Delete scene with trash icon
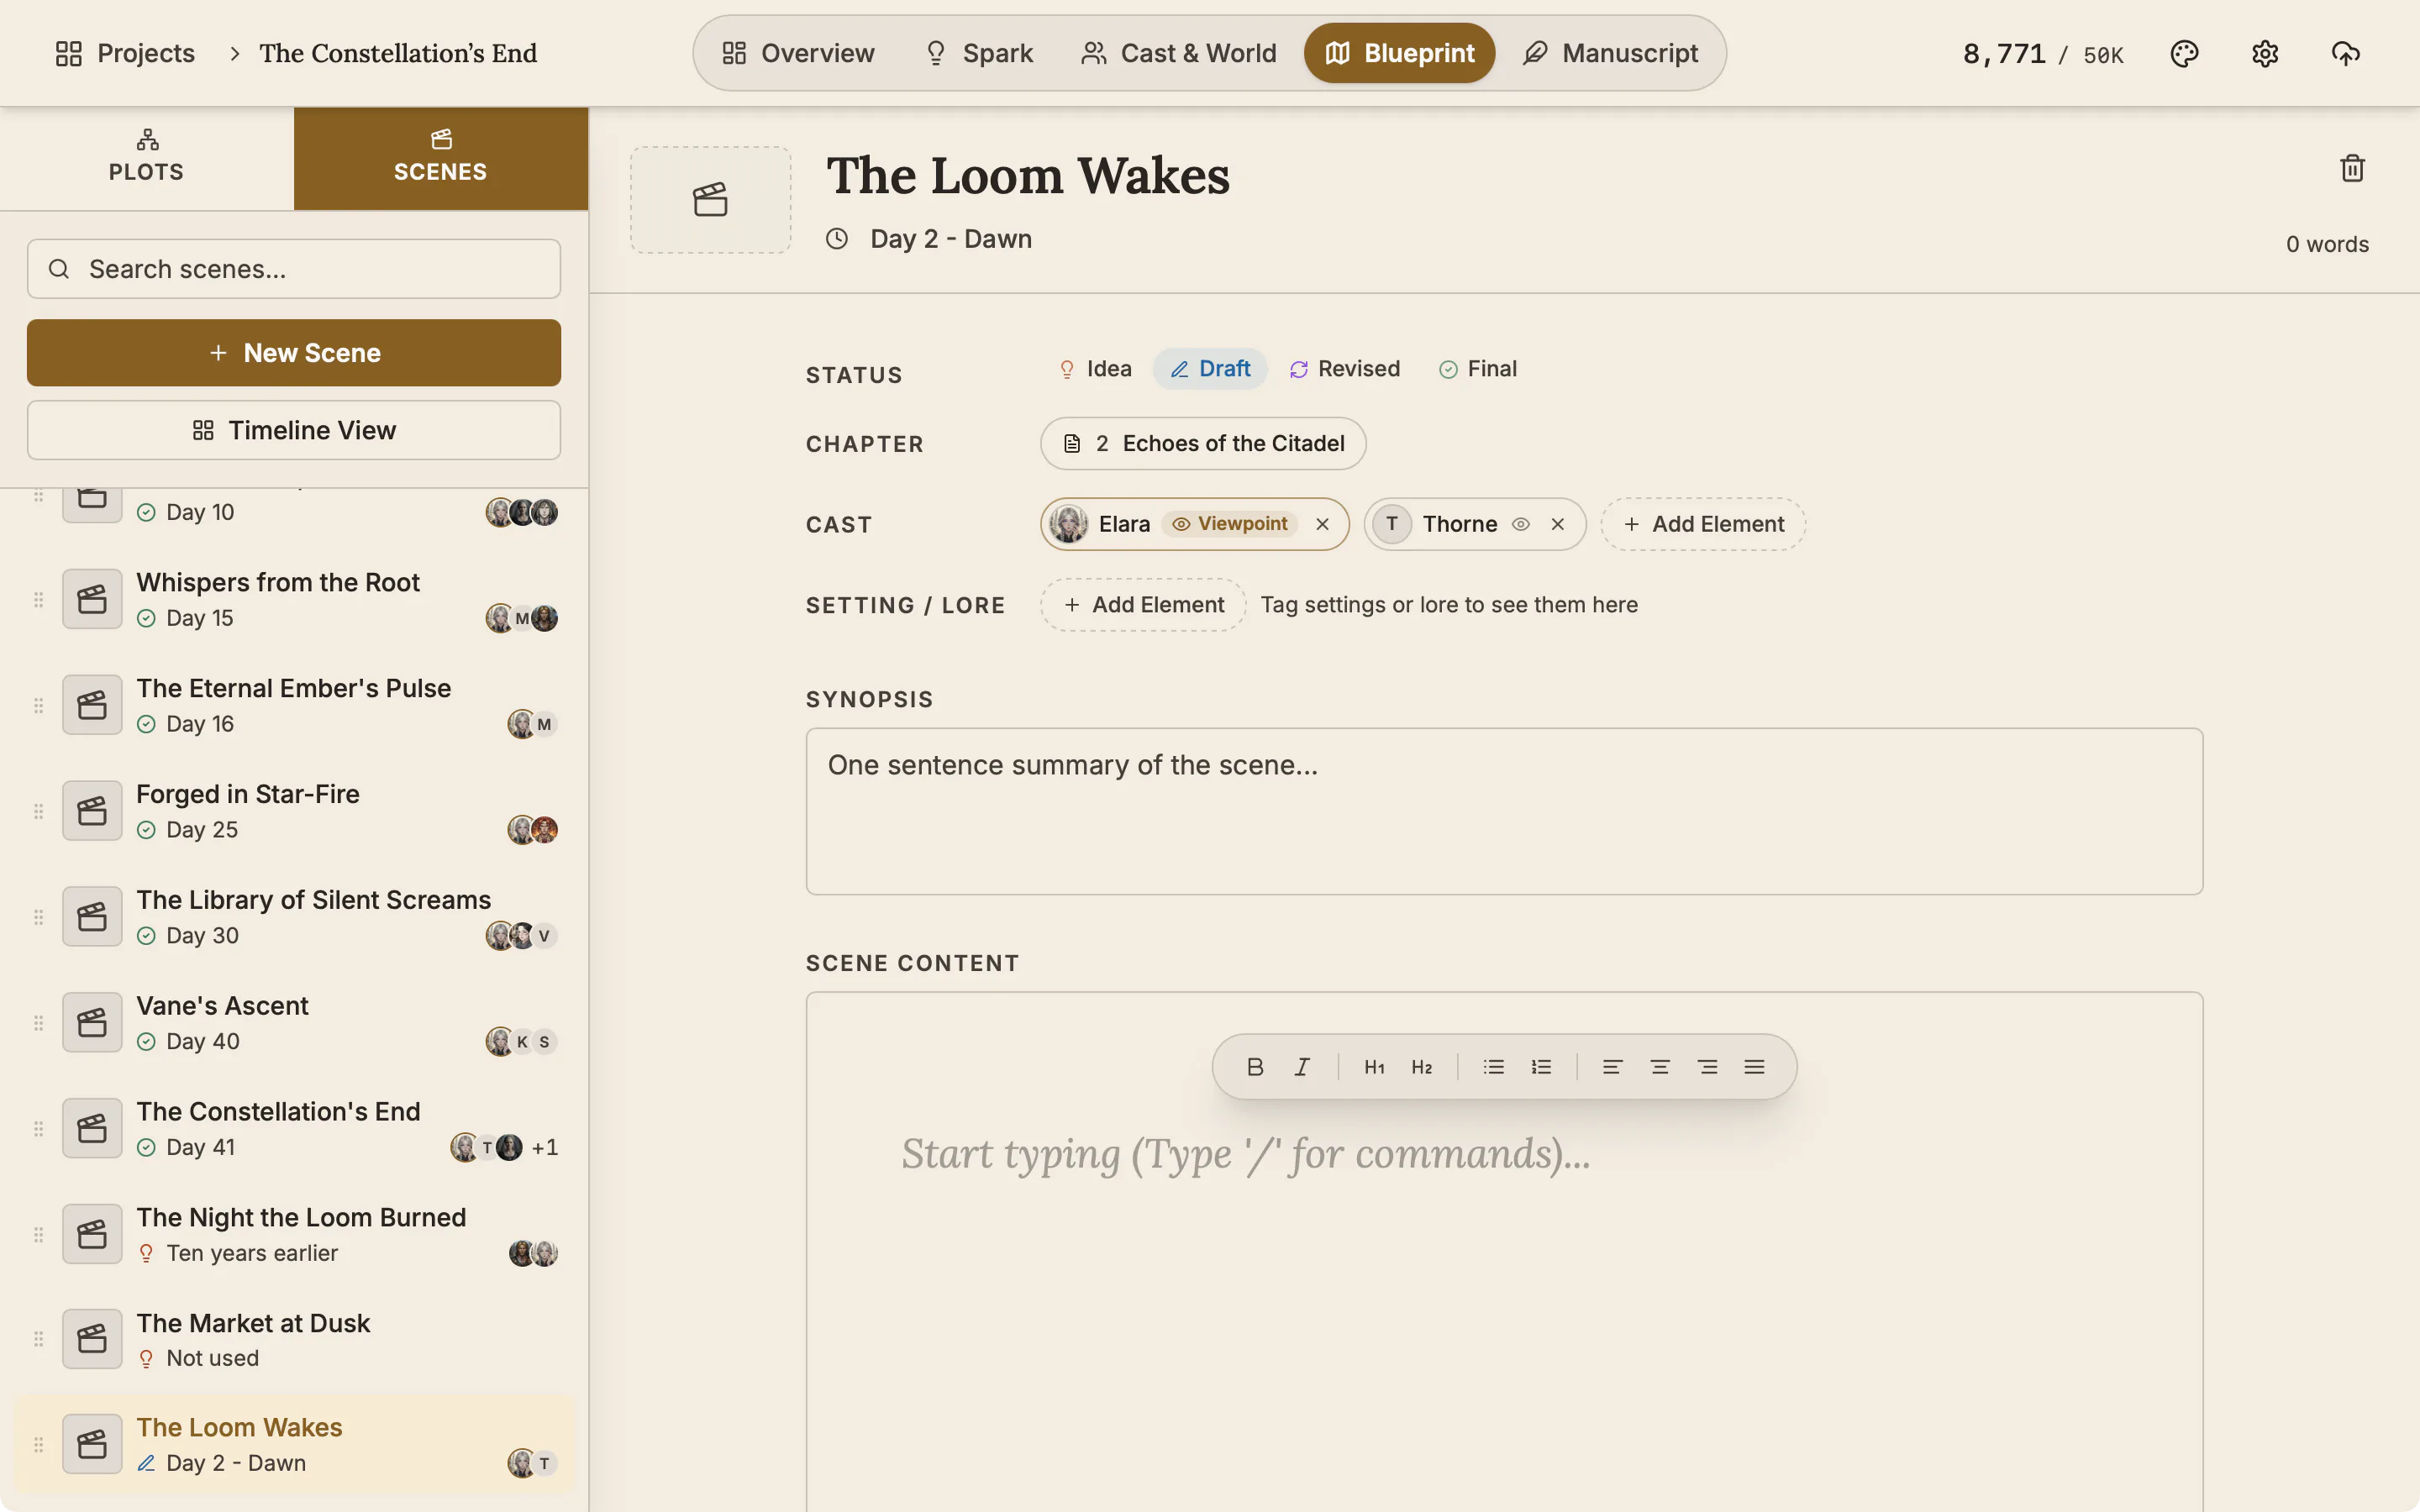Image resolution: width=2420 pixels, height=1512 pixels. pyautogui.click(x=2352, y=168)
